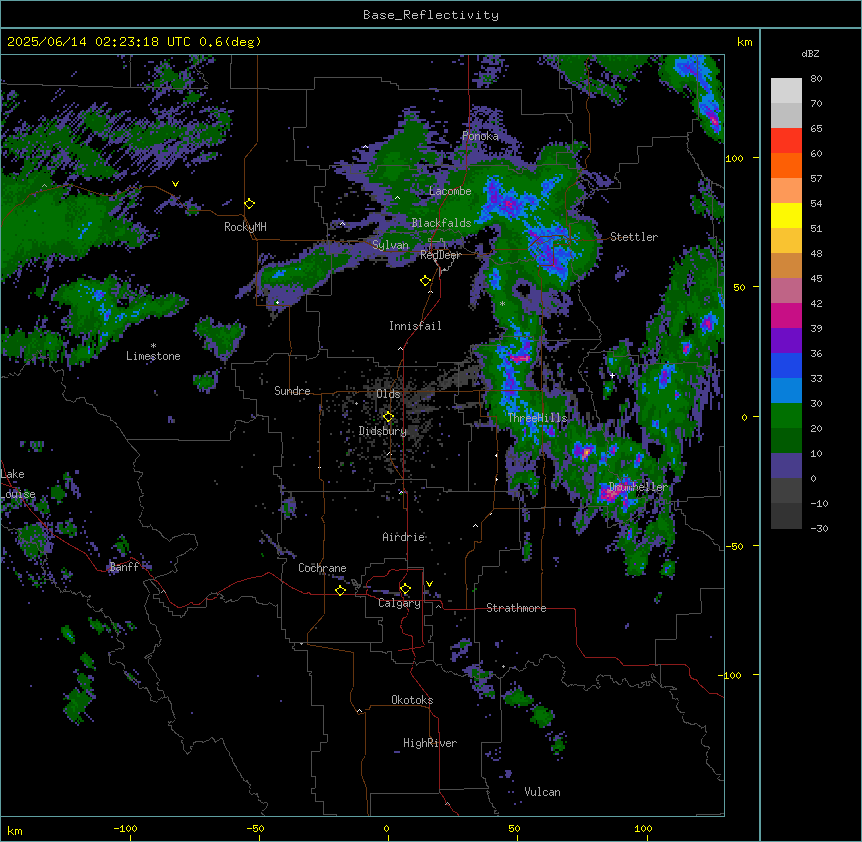862x842 pixels.
Task: Select the Sundre town label
Action: (x=292, y=391)
